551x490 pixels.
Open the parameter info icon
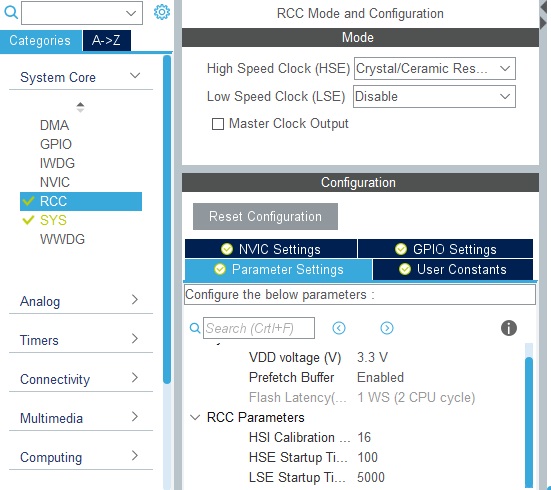click(x=508, y=328)
